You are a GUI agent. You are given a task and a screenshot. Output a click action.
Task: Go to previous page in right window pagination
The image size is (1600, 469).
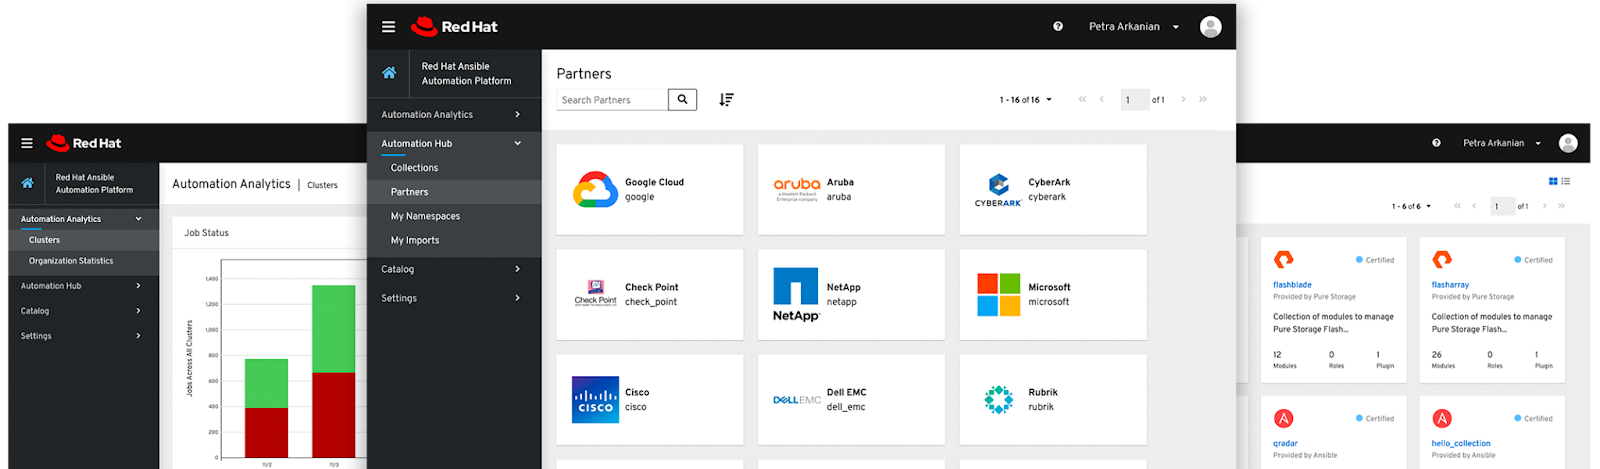click(x=1474, y=206)
